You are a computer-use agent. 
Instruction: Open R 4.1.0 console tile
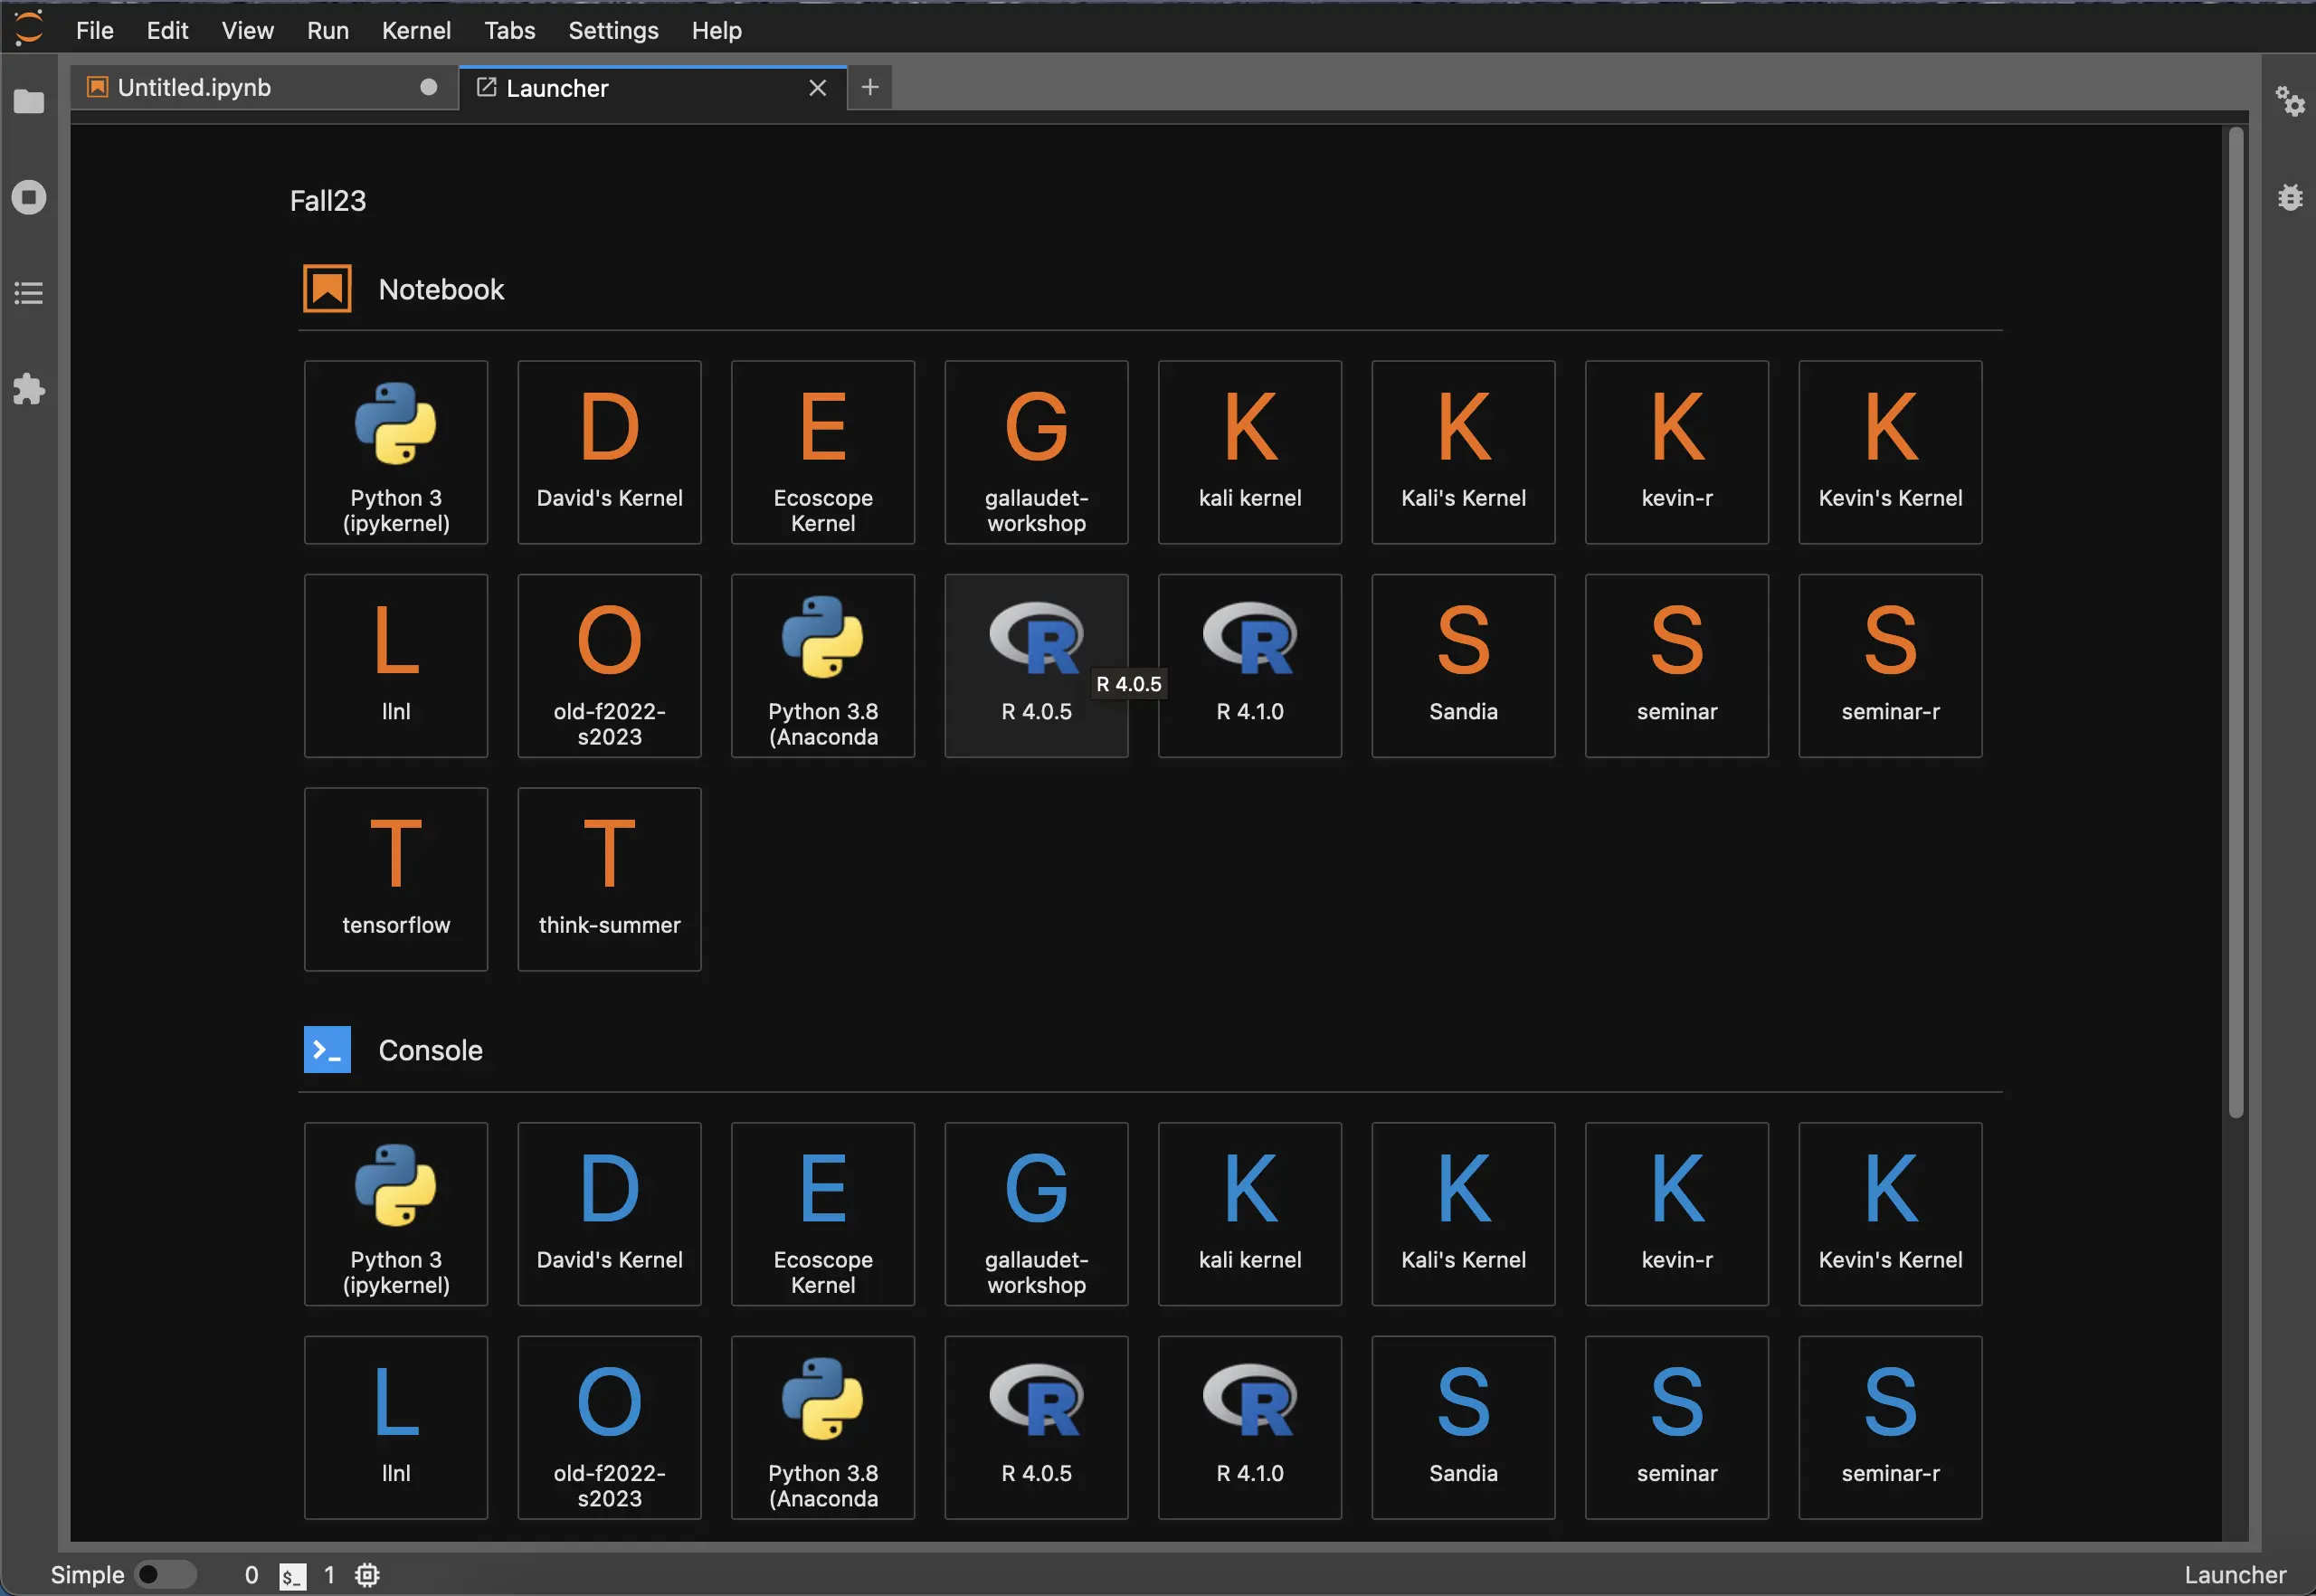[x=1250, y=1428]
